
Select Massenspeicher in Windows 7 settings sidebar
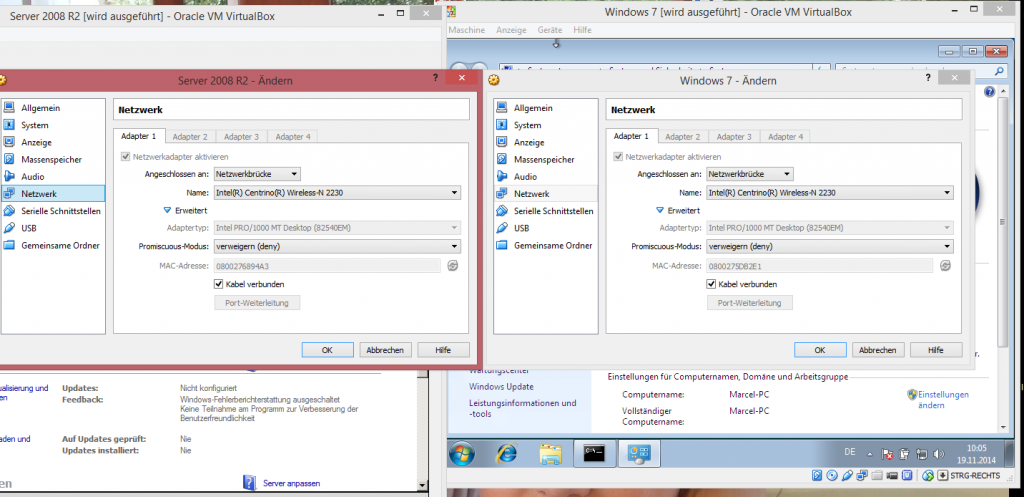click(544, 159)
